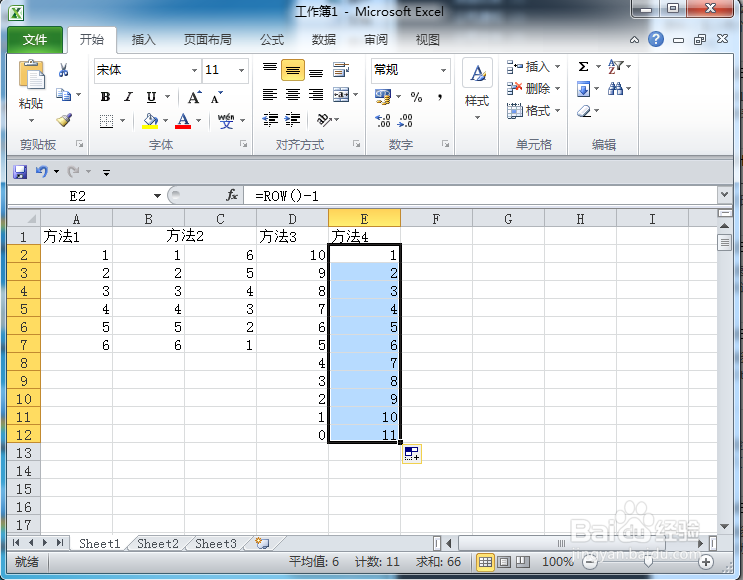Open Excel Help question mark
The image size is (743, 580).
pyautogui.click(x=656, y=39)
